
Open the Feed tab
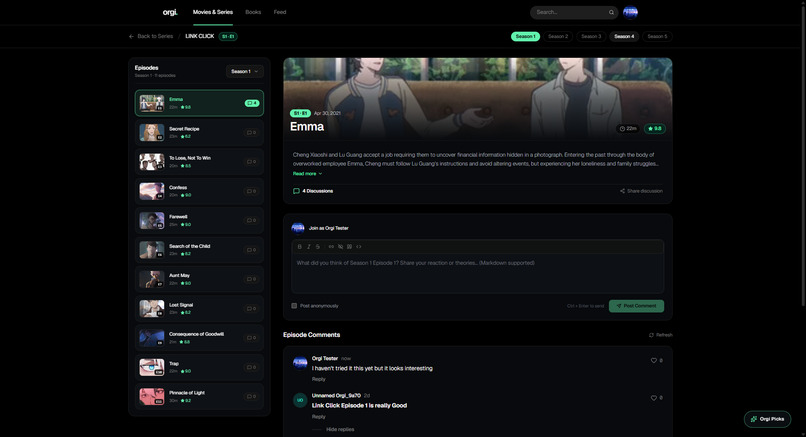(280, 12)
